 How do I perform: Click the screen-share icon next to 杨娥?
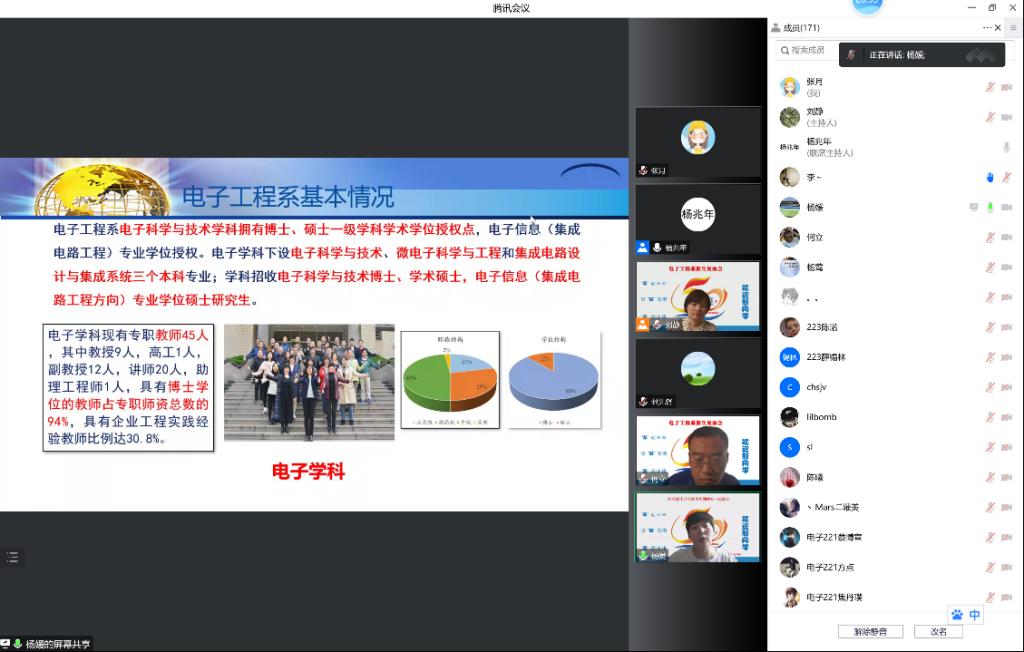pos(973,207)
